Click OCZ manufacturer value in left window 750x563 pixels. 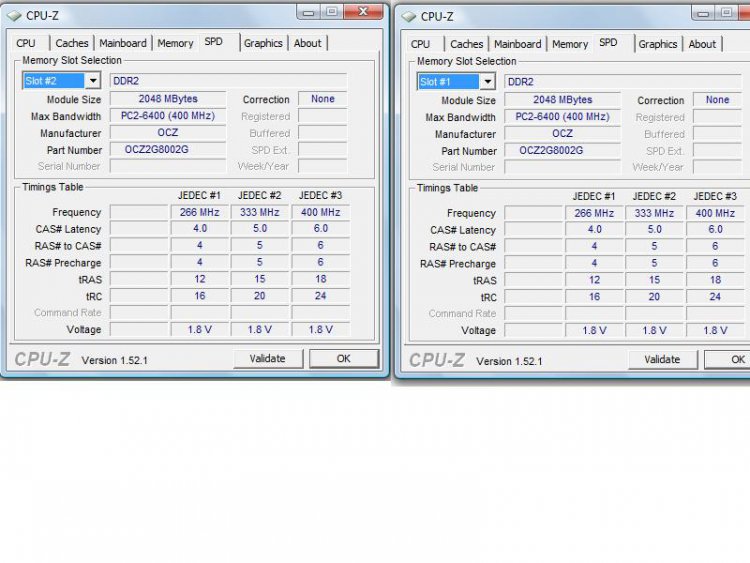click(168, 132)
